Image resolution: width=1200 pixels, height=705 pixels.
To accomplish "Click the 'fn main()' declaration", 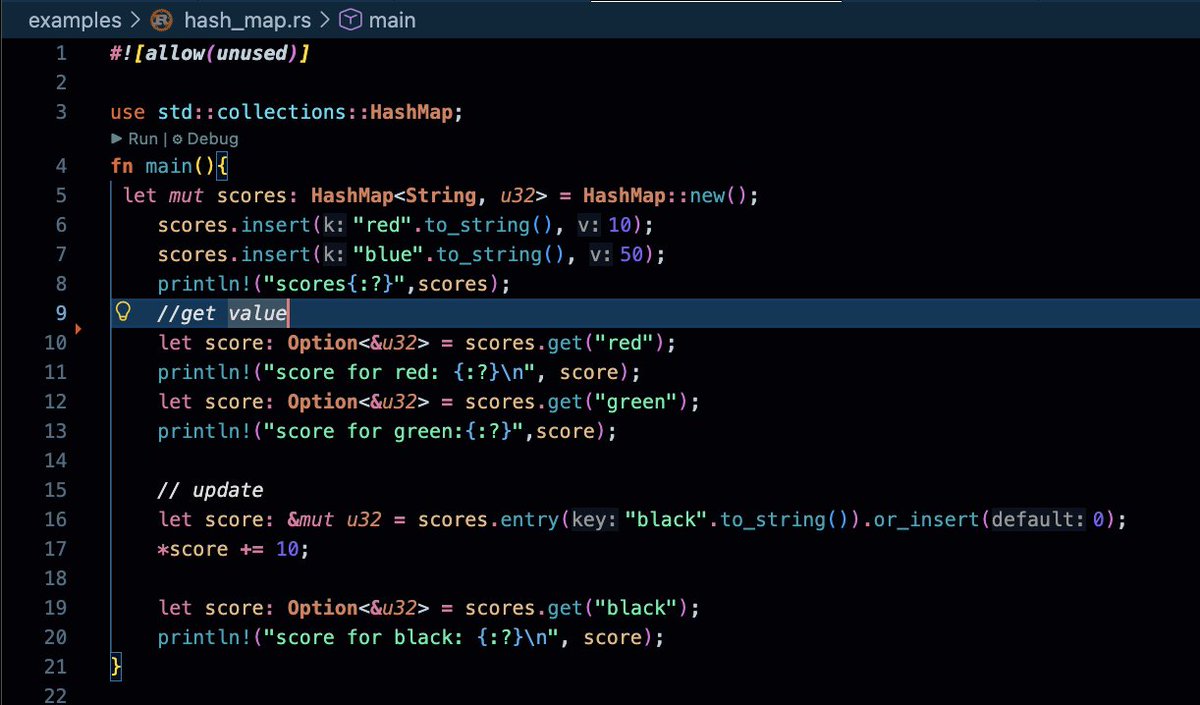I will point(163,166).
